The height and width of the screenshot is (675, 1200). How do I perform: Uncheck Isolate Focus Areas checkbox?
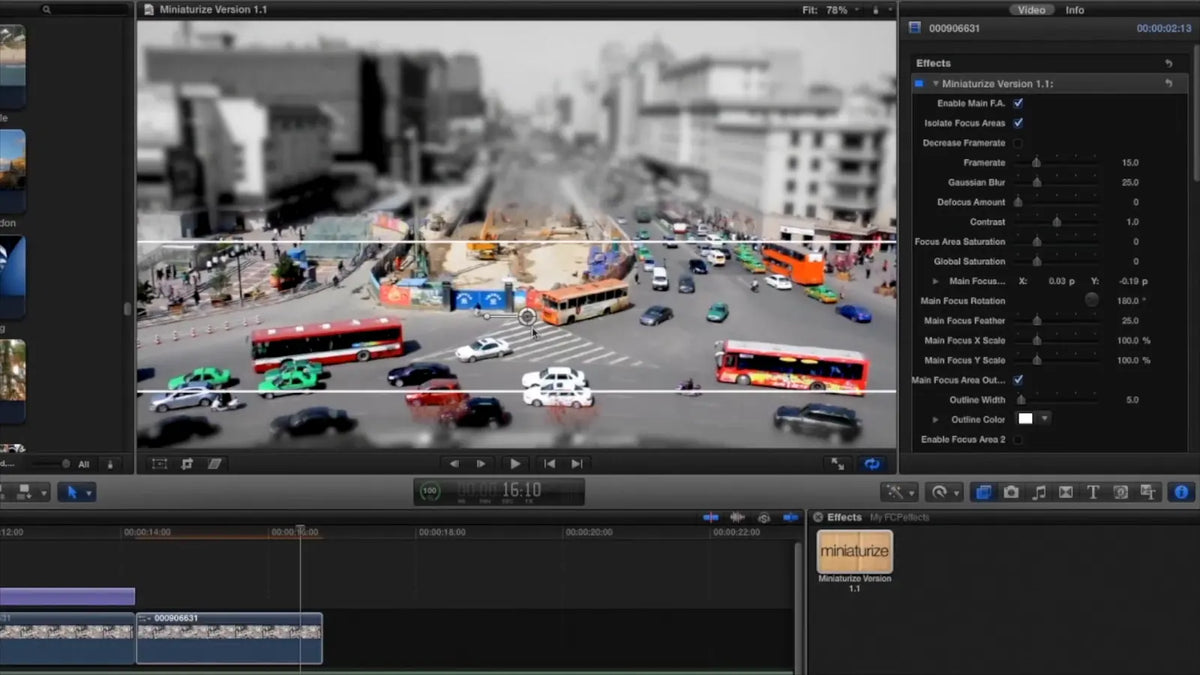click(1018, 123)
